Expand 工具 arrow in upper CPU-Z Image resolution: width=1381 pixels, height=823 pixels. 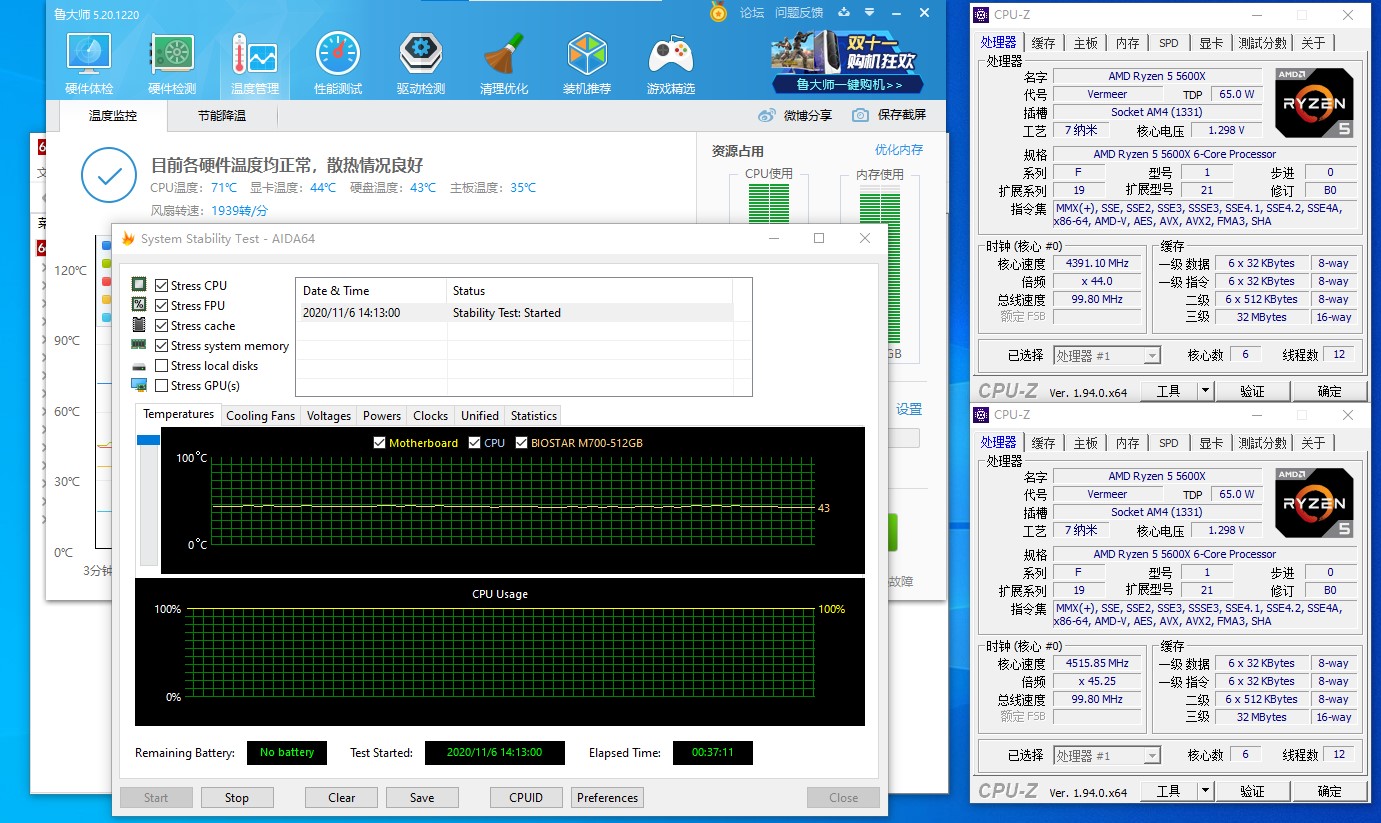[x=1205, y=391]
